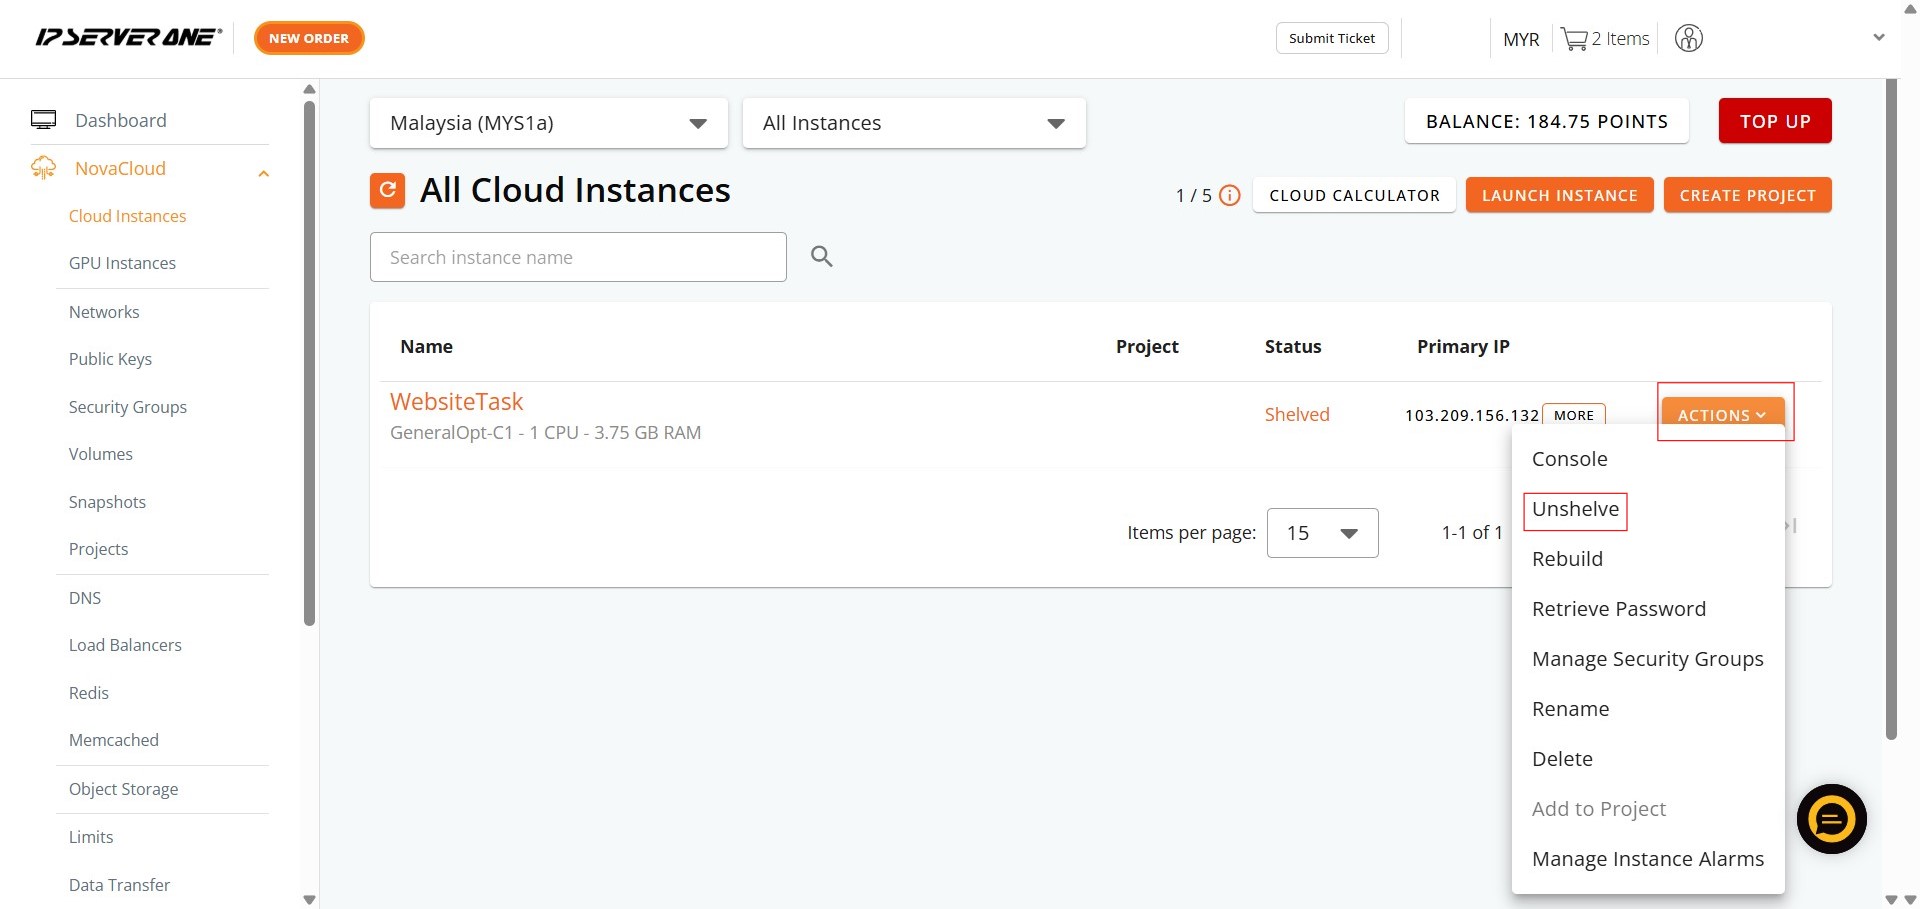Open Volumes in sidebar
1920x909 pixels.
[x=100, y=454]
